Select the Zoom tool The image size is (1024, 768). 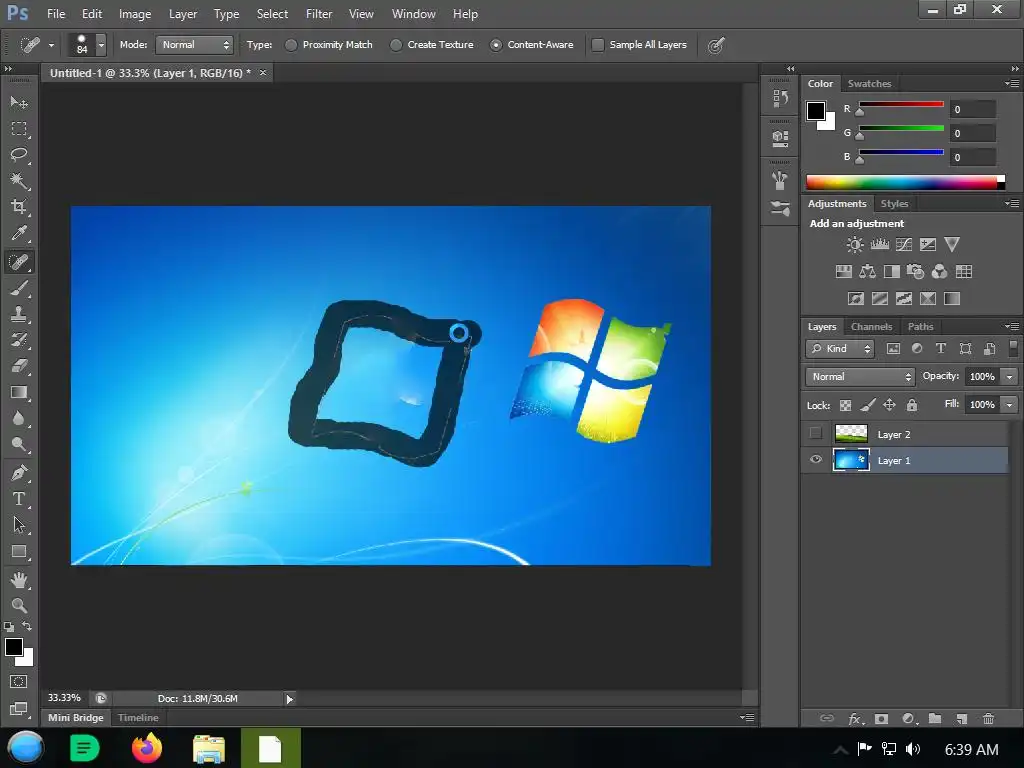tap(19, 605)
